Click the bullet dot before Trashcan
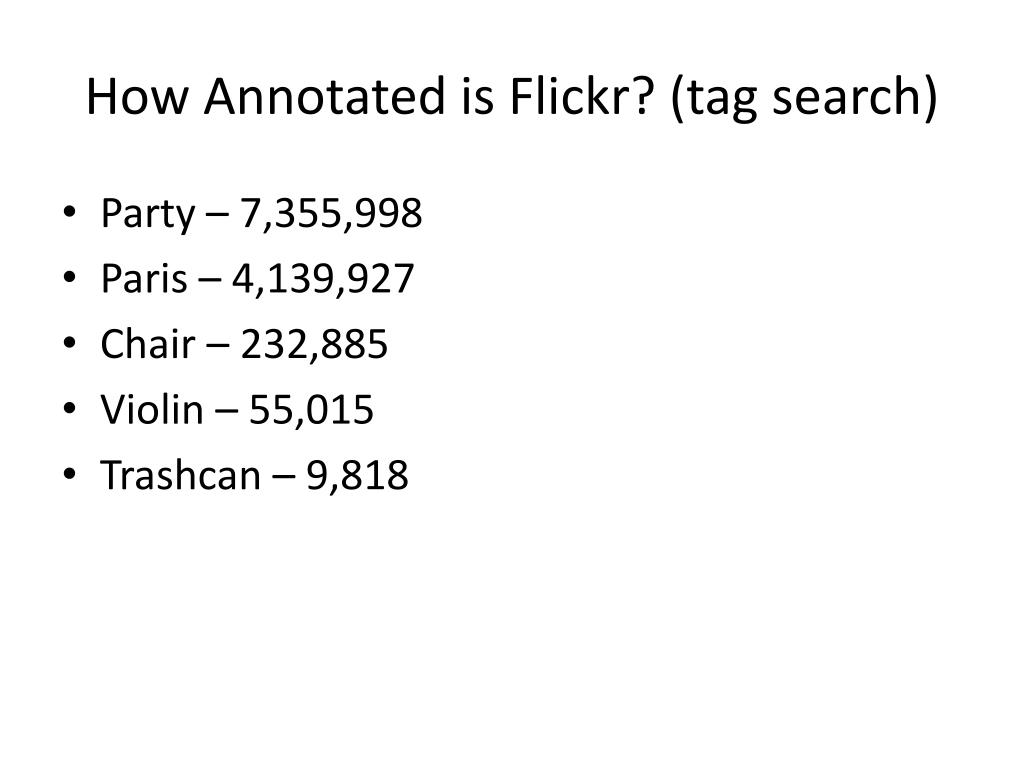Screen dimensions: 1024x768 (70, 473)
